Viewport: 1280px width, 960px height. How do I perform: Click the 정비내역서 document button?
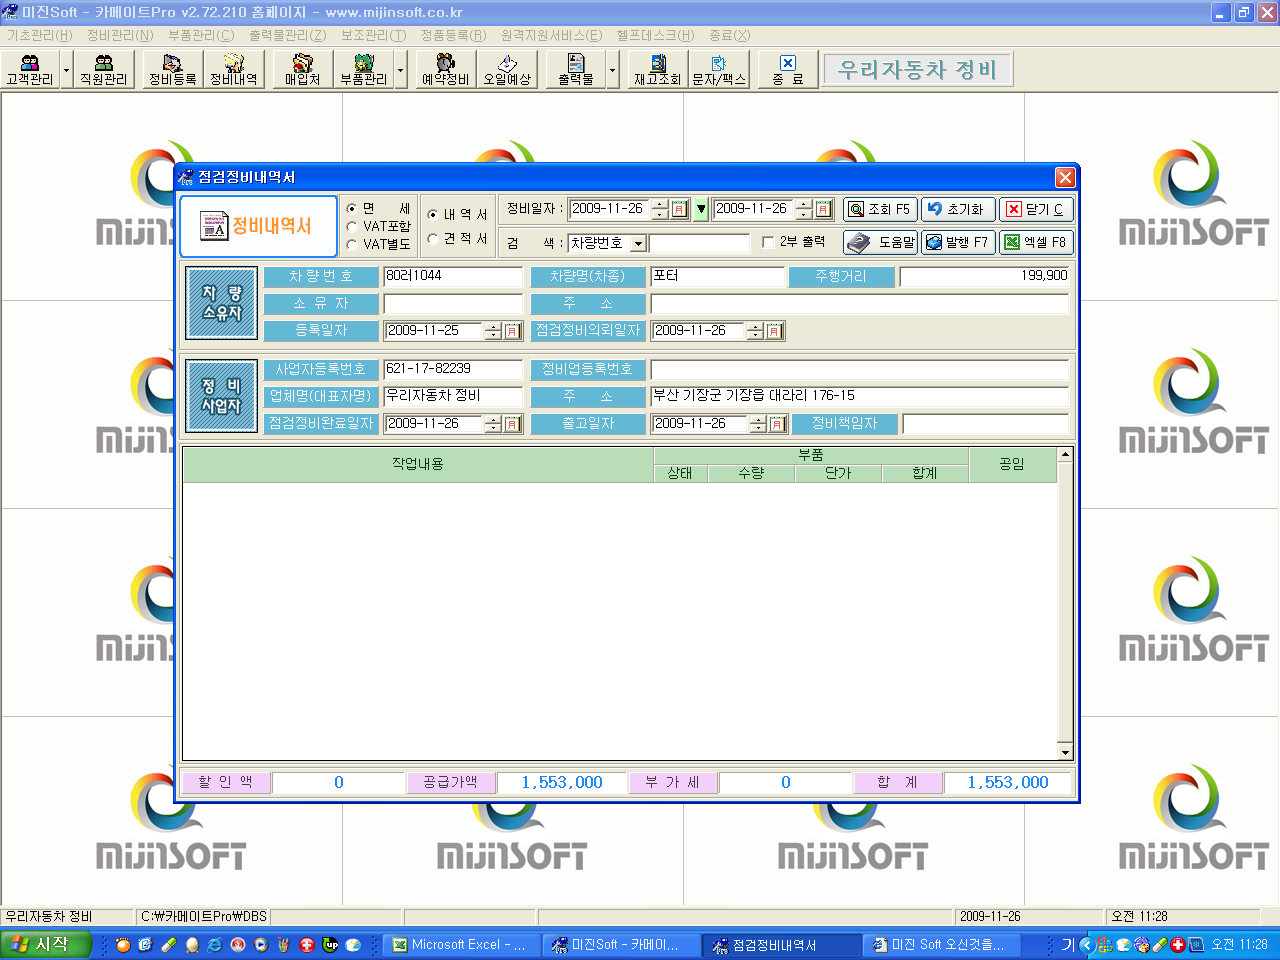[x=258, y=226]
